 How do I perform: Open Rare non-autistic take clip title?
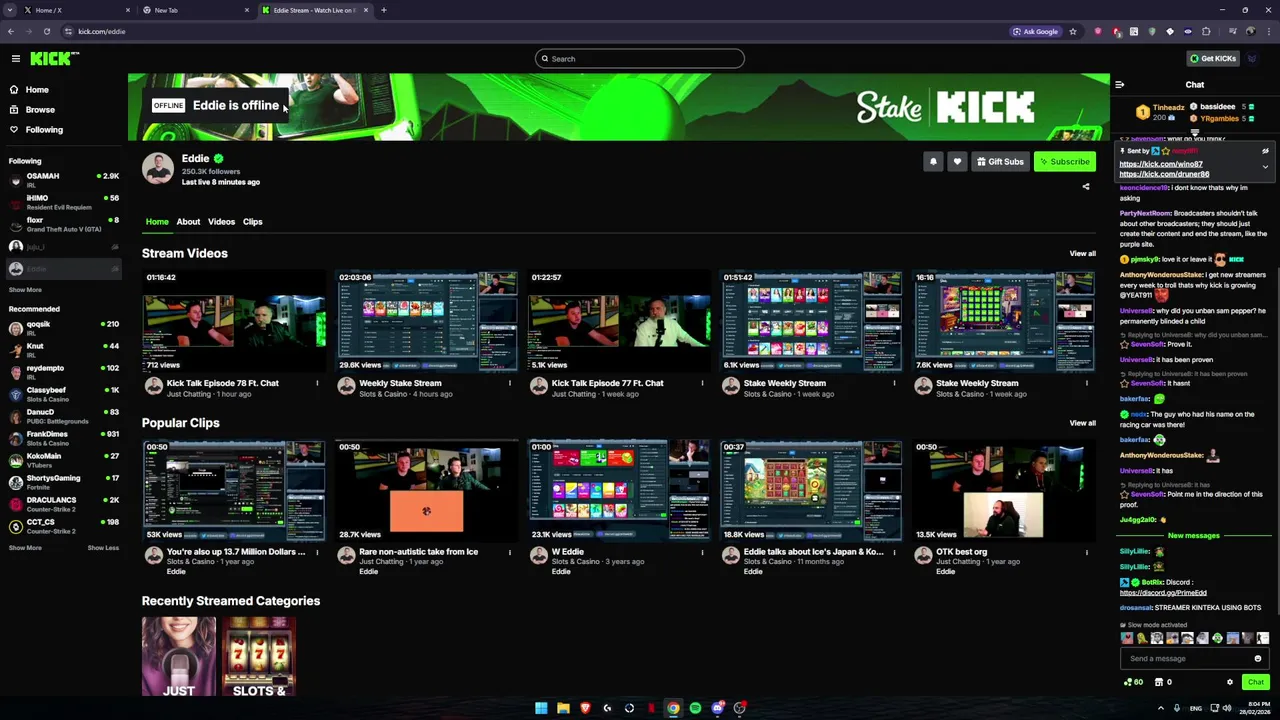point(418,552)
